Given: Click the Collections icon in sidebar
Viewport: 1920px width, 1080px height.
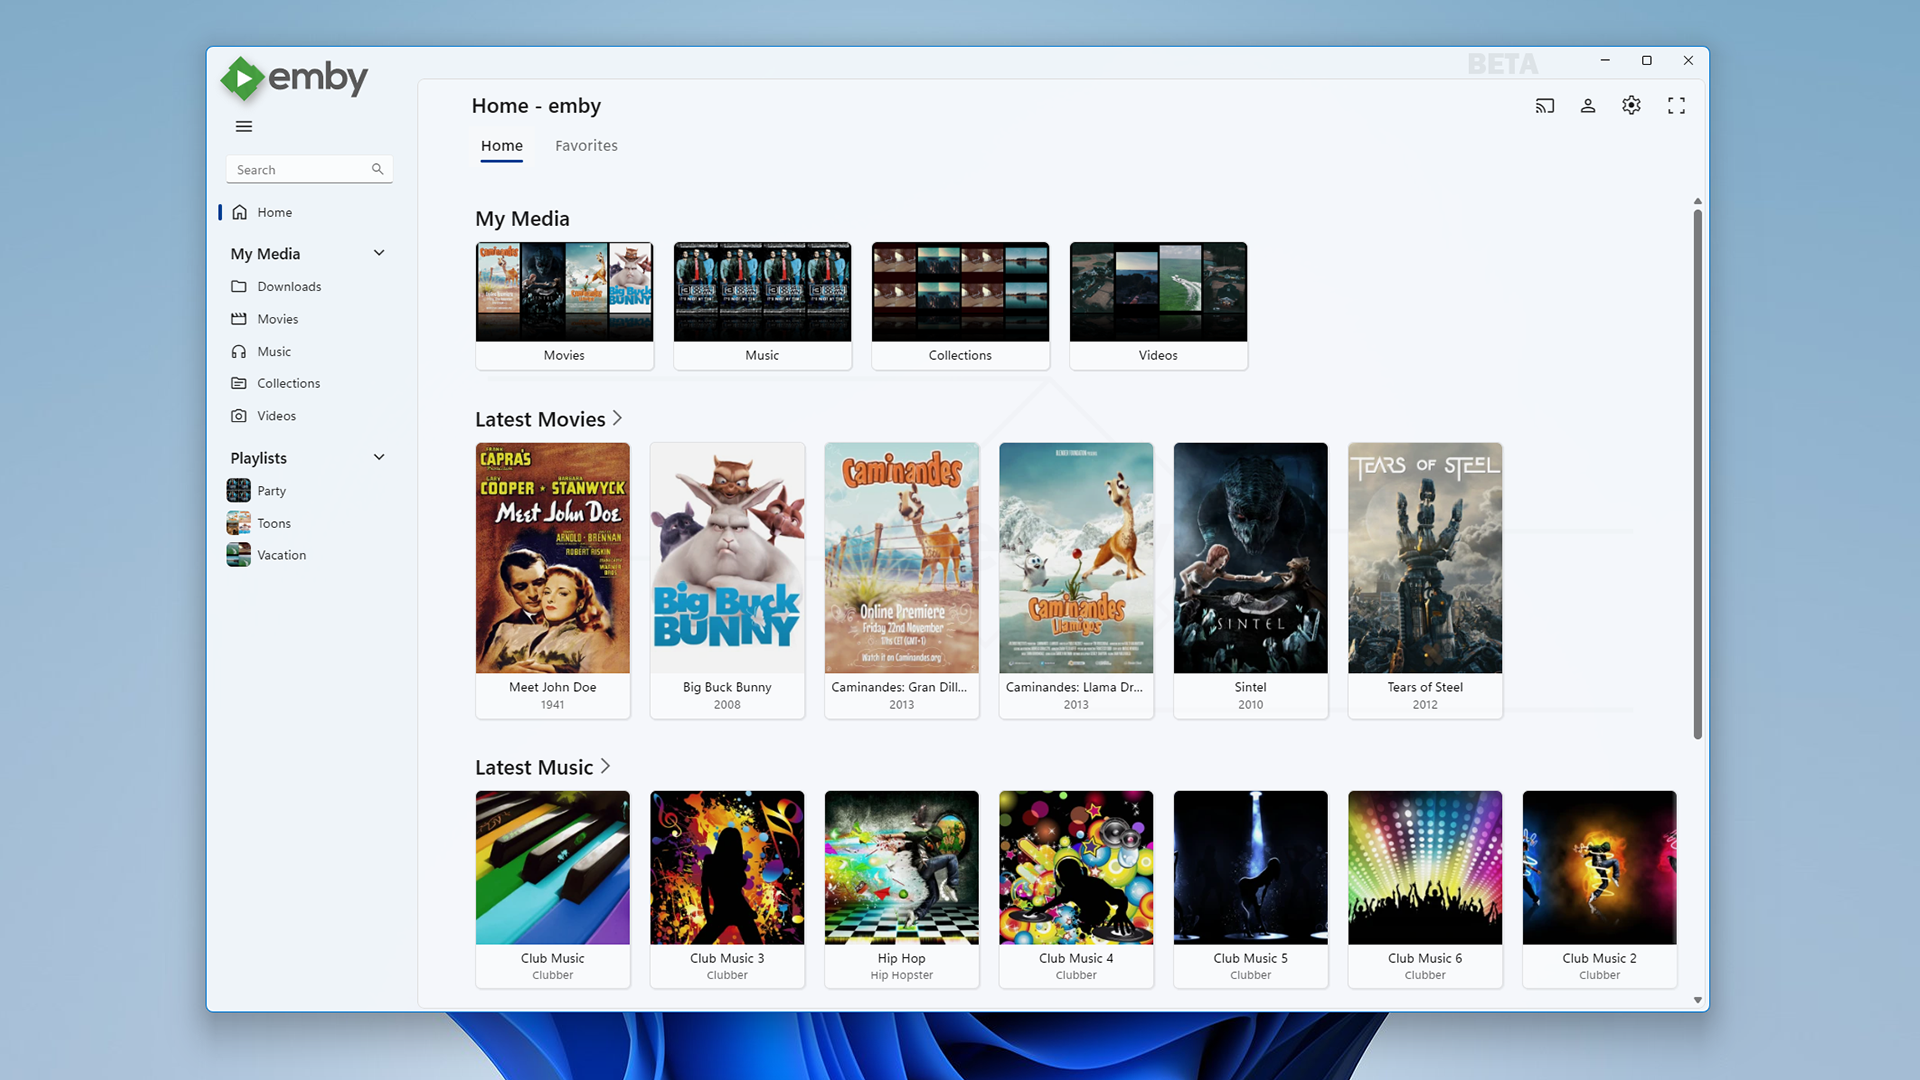Looking at the screenshot, I should pos(239,383).
